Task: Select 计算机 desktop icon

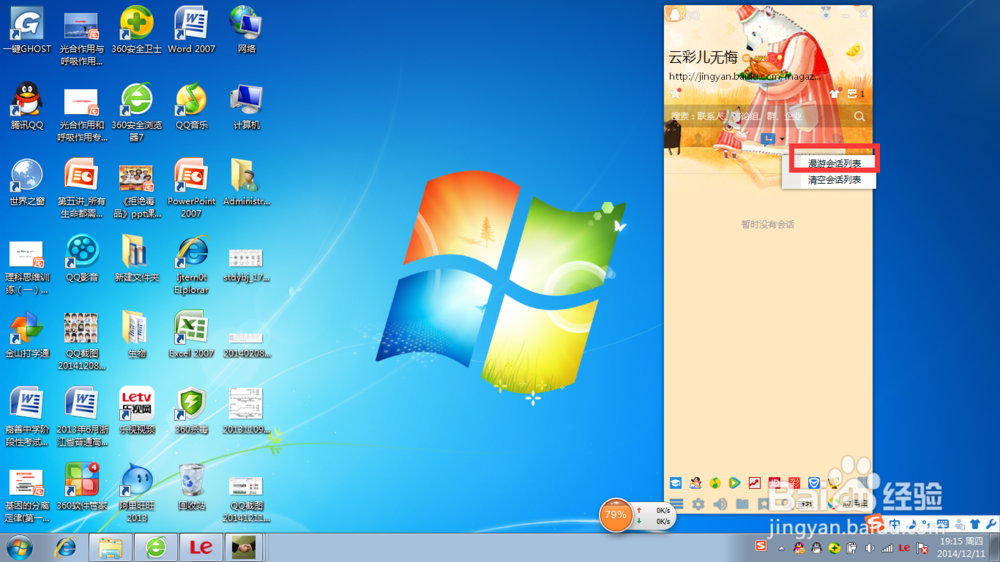Action: (246, 106)
